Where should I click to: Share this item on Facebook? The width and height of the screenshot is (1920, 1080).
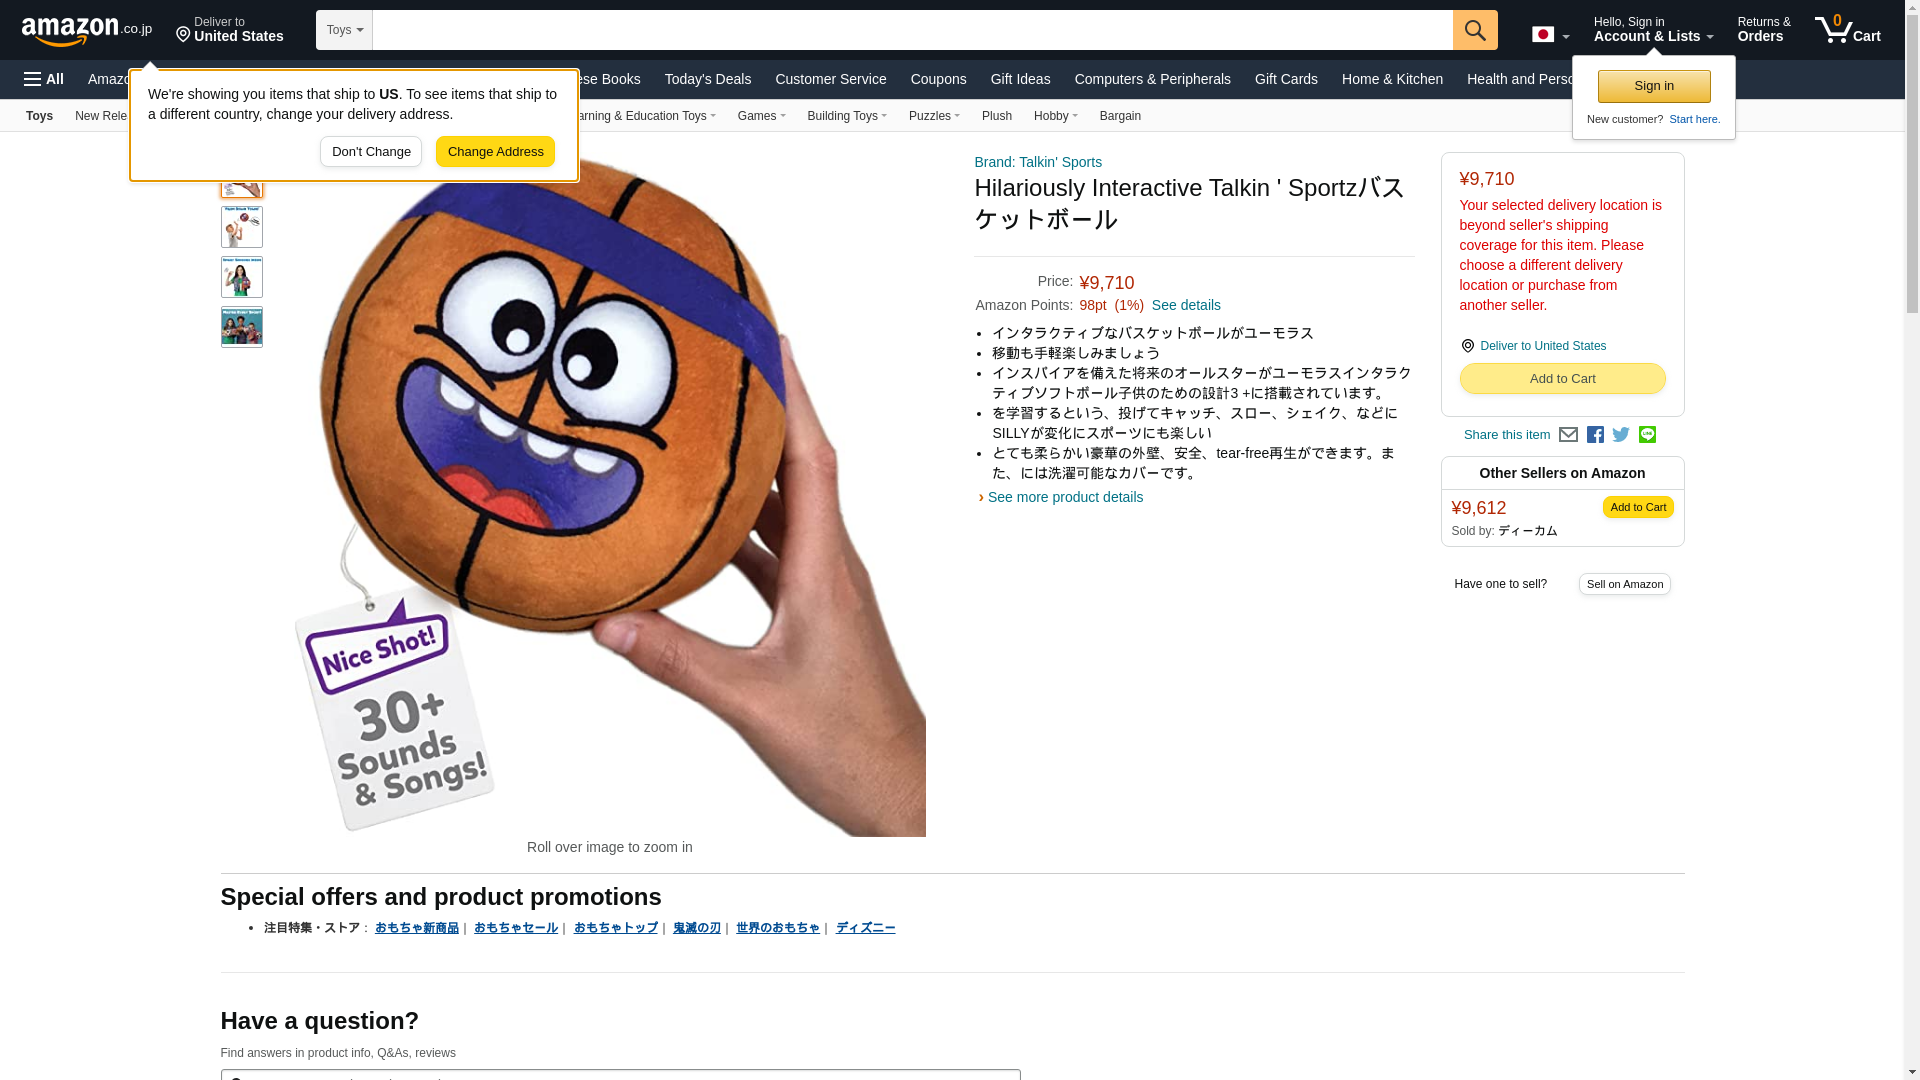[x=1595, y=435]
